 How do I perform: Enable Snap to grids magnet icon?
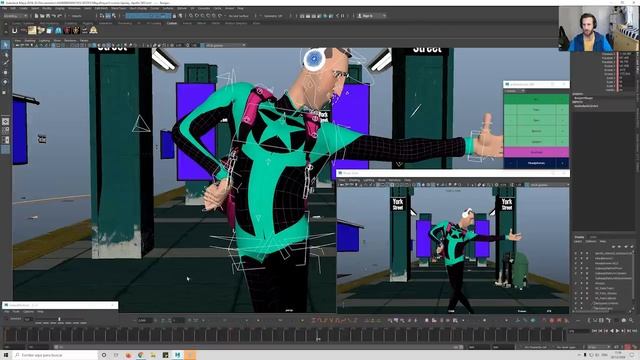[x=191, y=16]
